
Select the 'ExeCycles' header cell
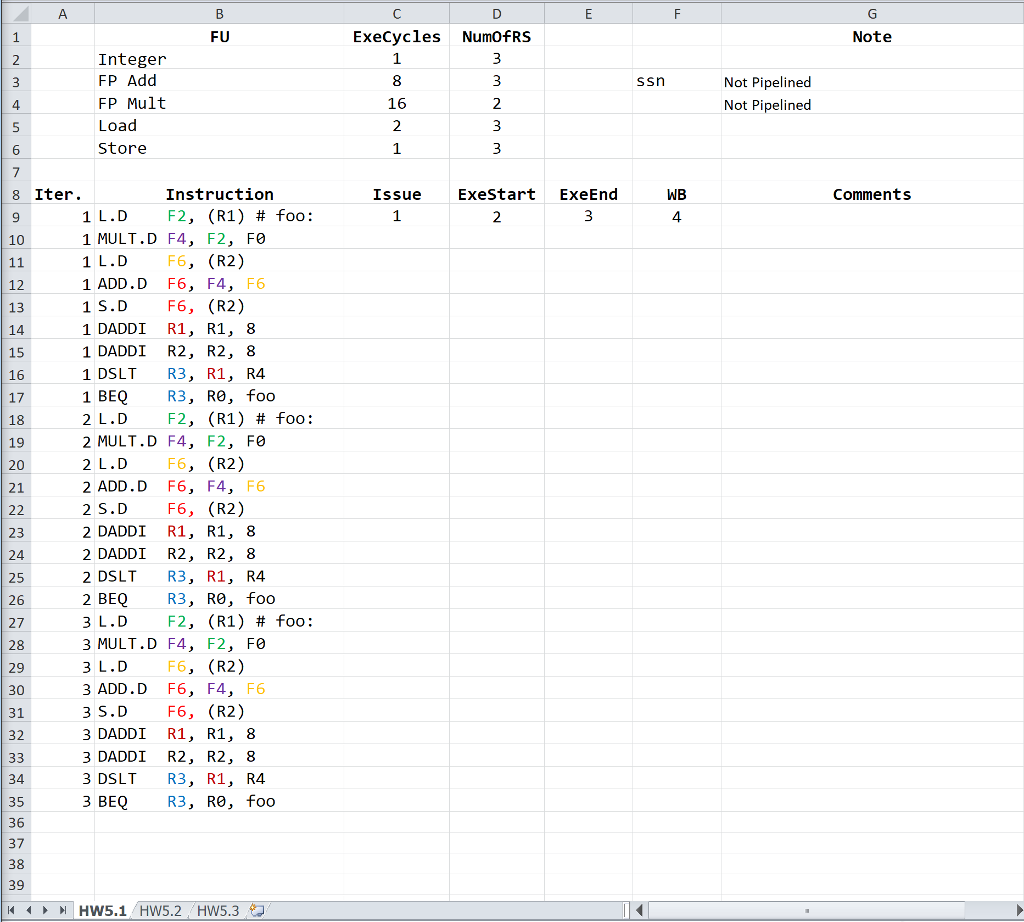point(397,37)
